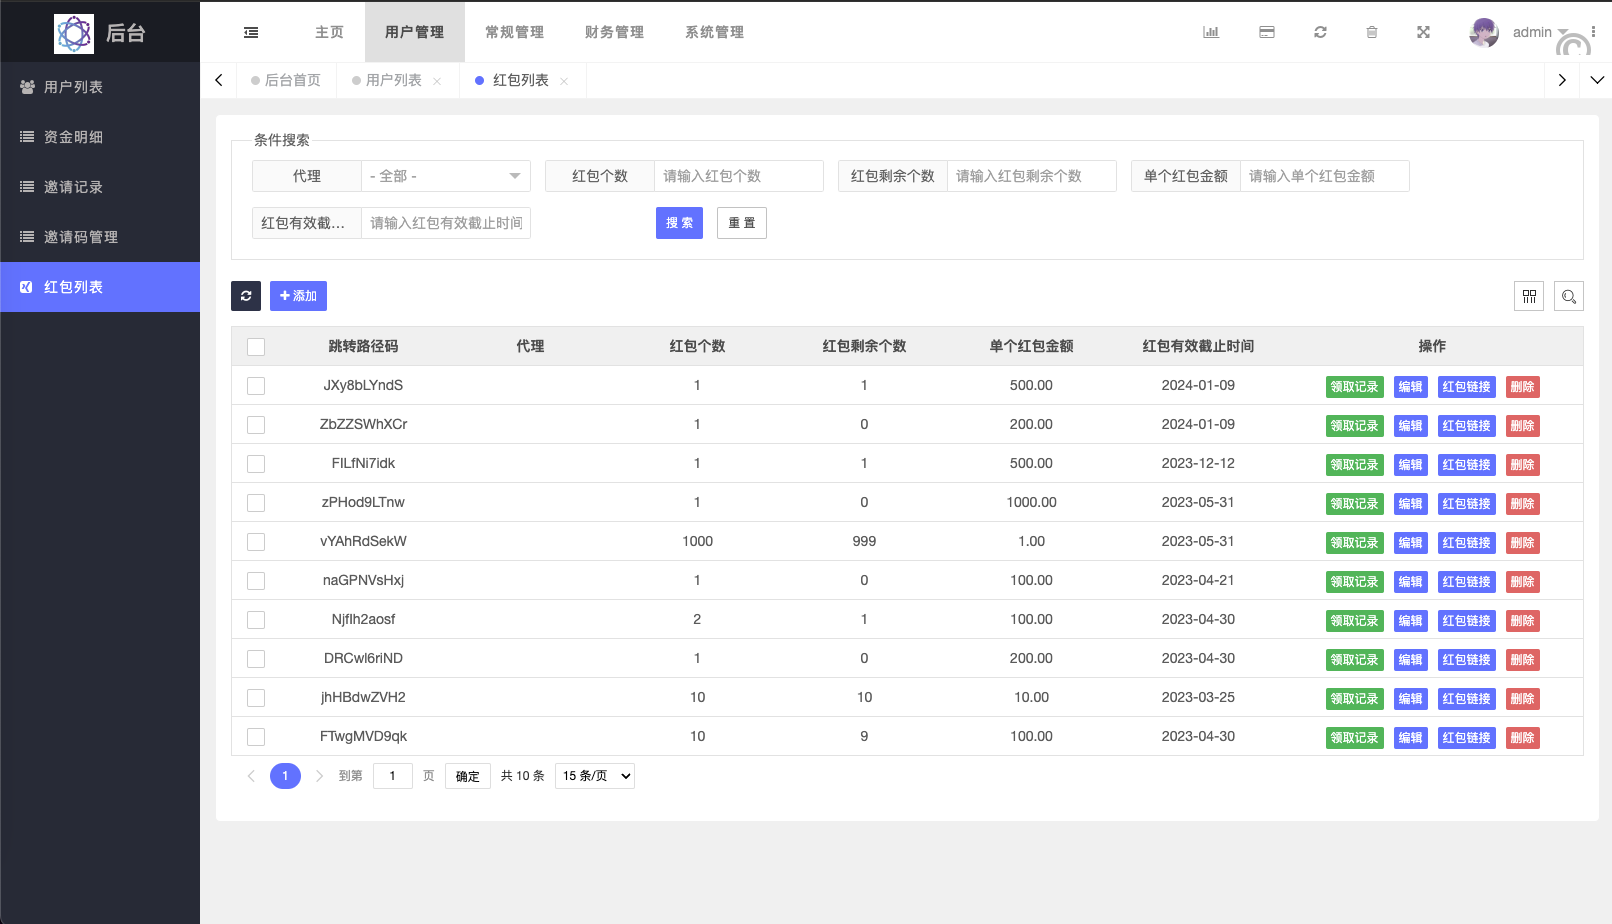
Task: Tick the checkbox for row JXy8bLYndS
Action: click(256, 386)
